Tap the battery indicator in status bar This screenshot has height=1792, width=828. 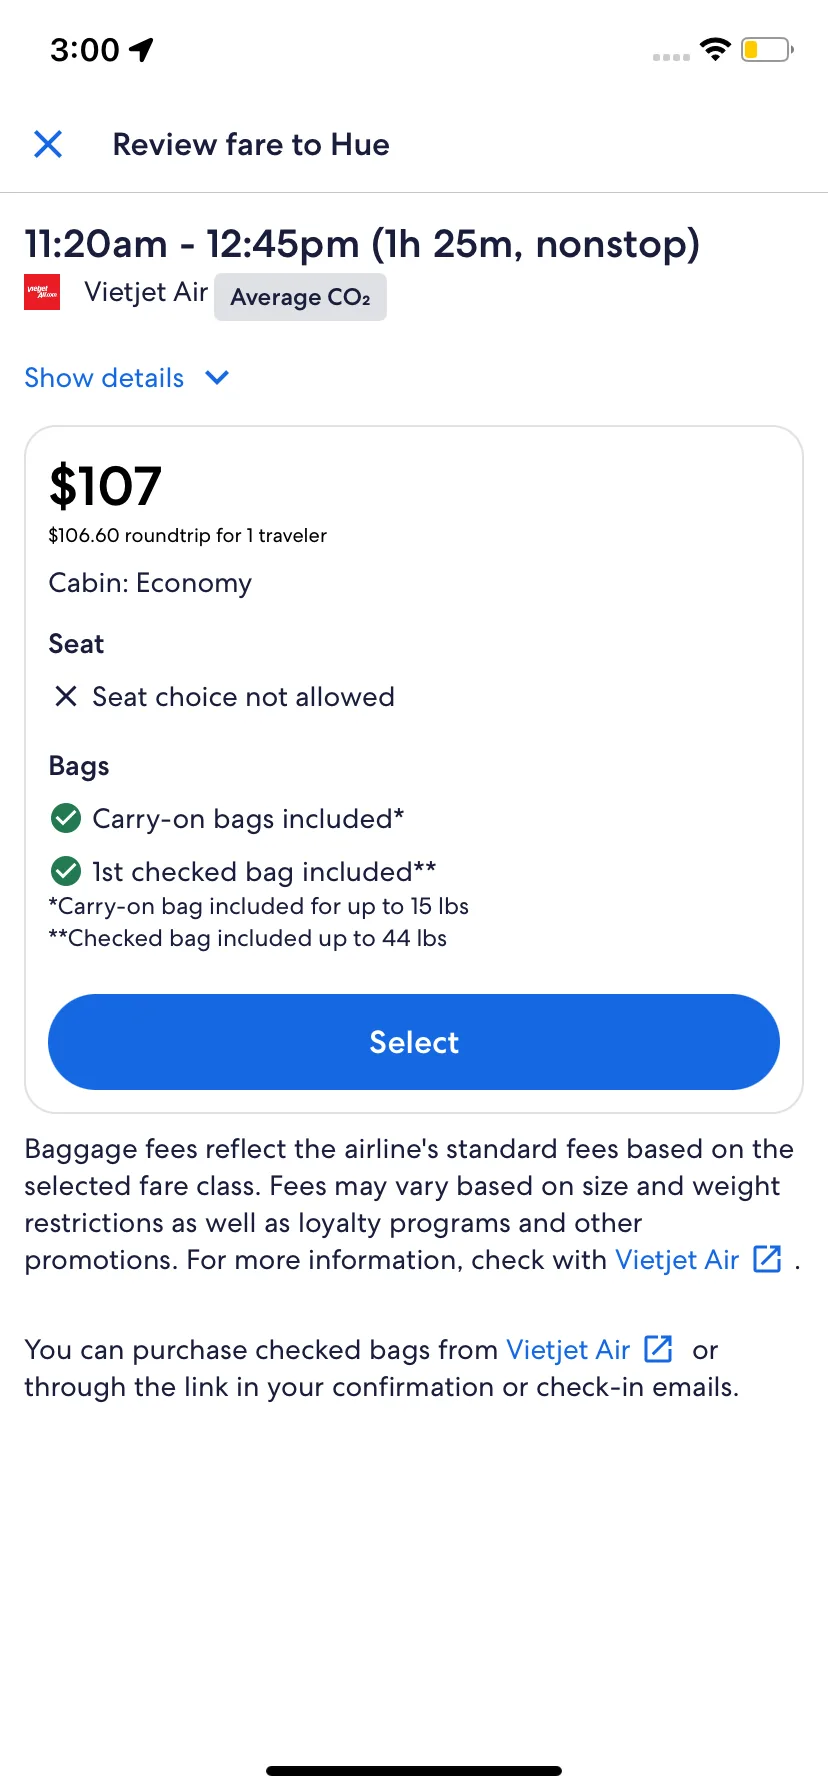[767, 49]
